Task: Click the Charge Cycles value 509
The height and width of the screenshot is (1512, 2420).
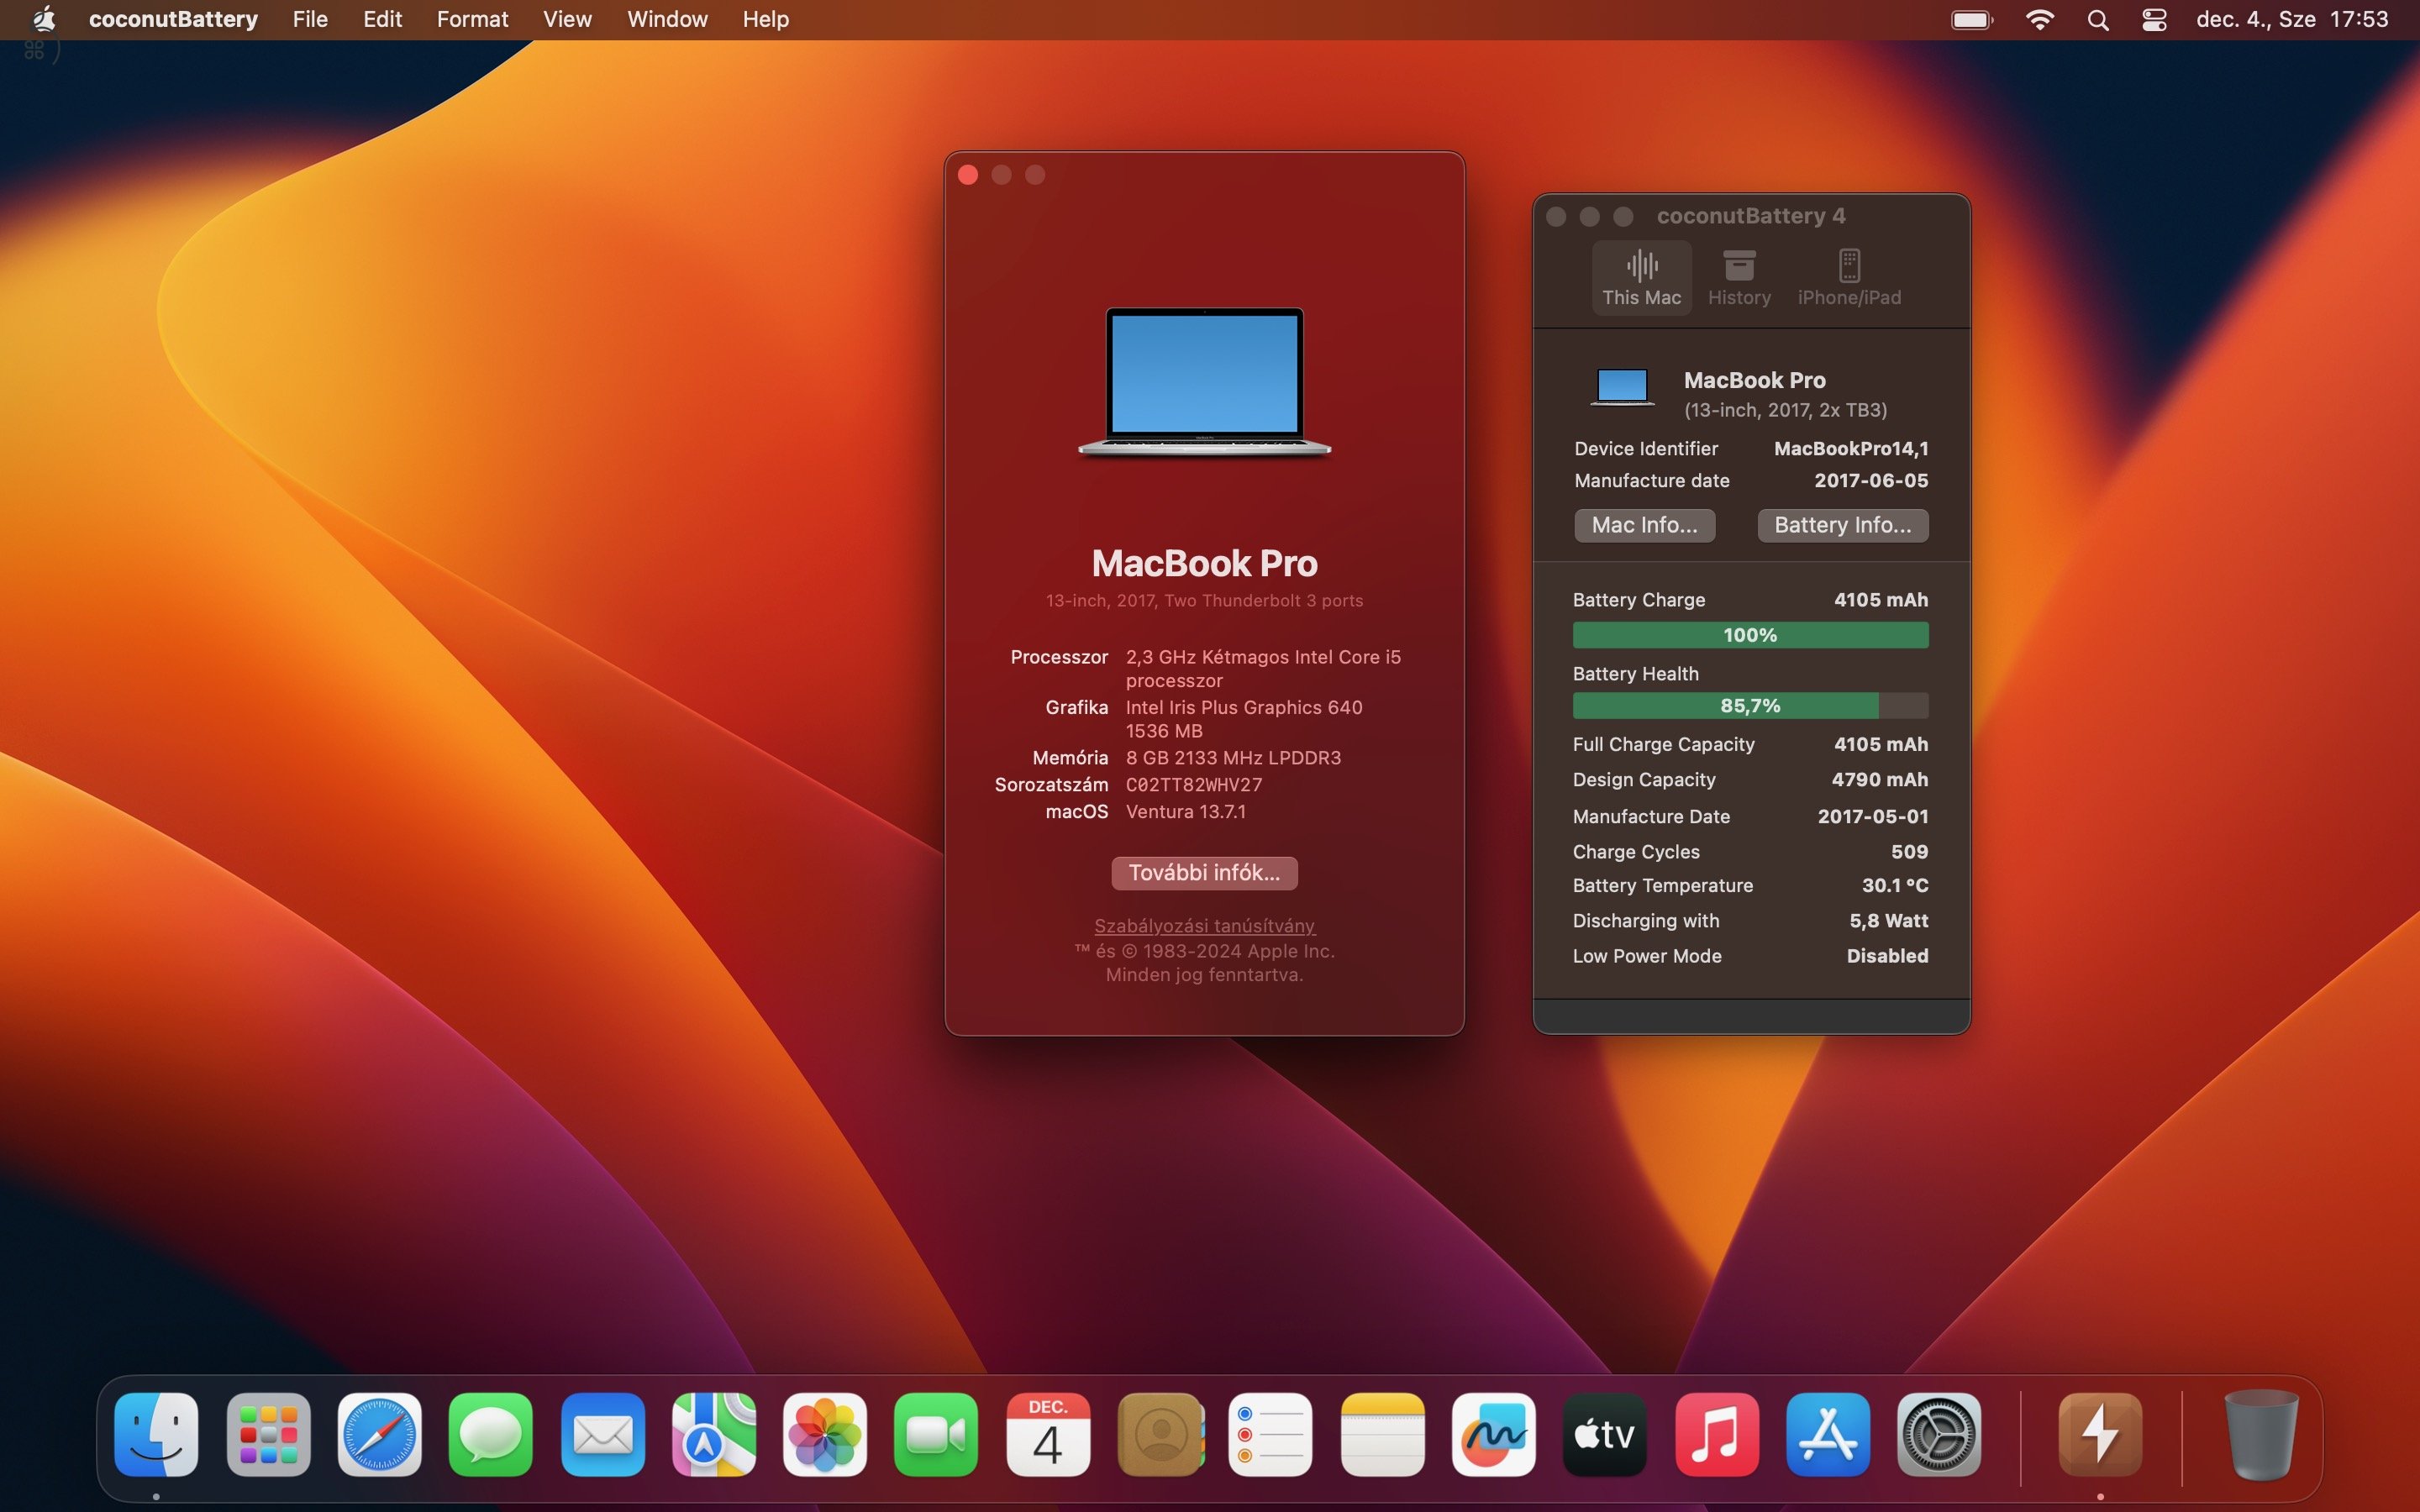Action: [1909, 852]
